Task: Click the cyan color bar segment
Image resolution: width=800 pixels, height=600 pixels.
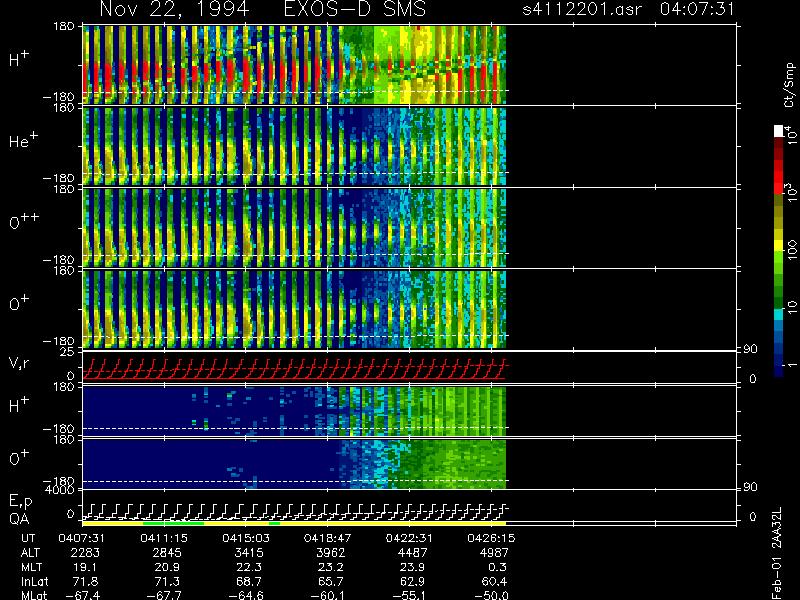Action: (x=778, y=315)
